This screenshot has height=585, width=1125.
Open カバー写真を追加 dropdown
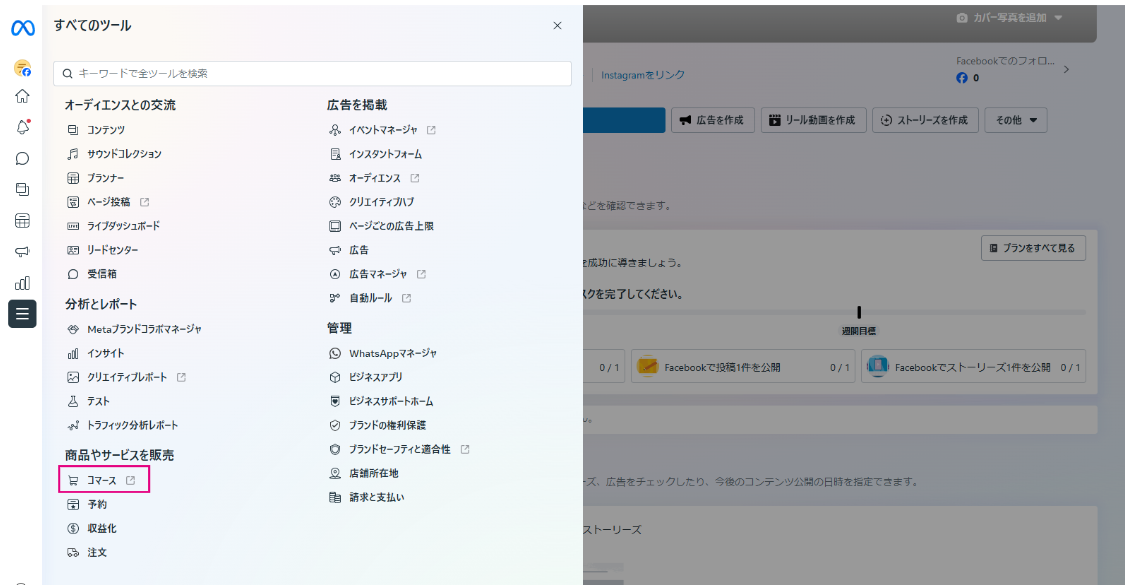point(1009,18)
